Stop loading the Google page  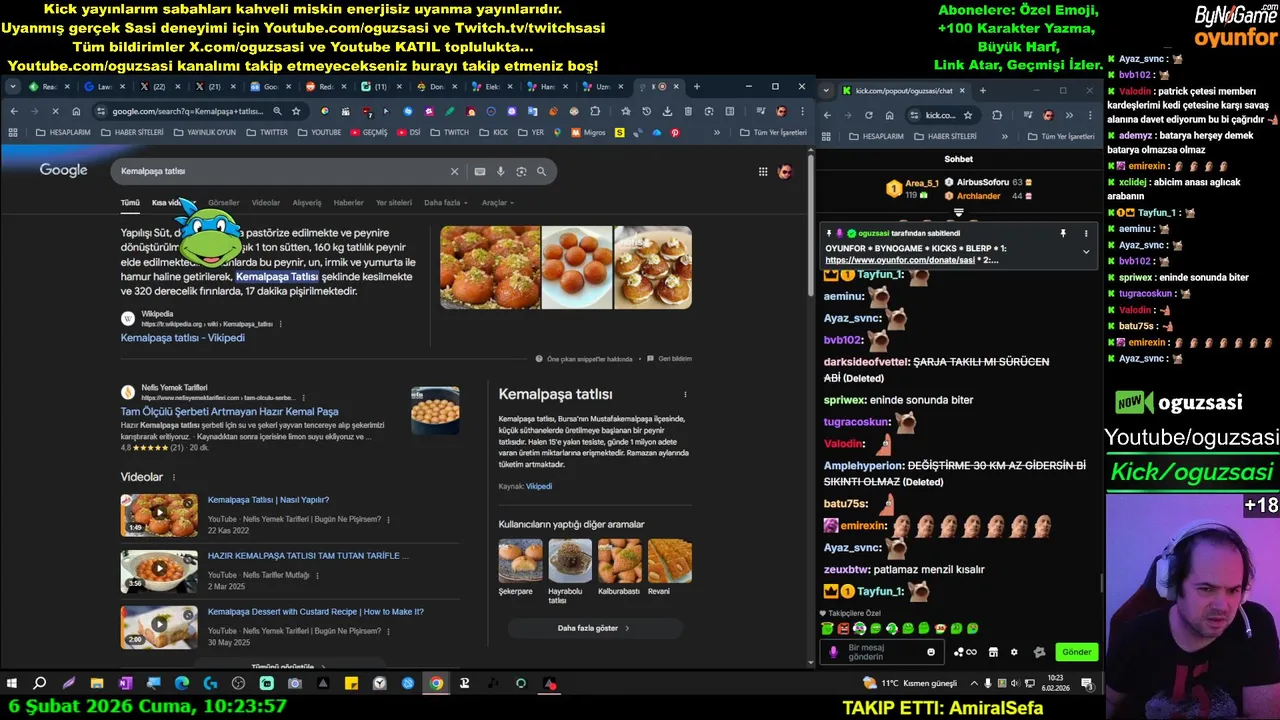54,111
